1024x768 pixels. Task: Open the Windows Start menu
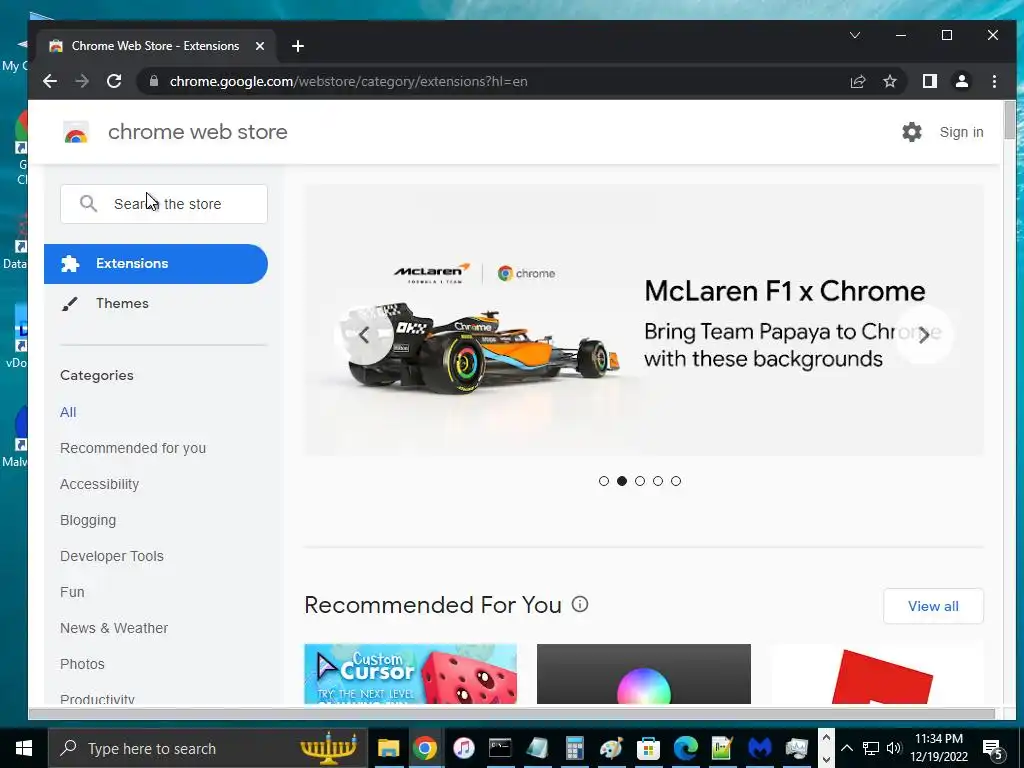24,748
